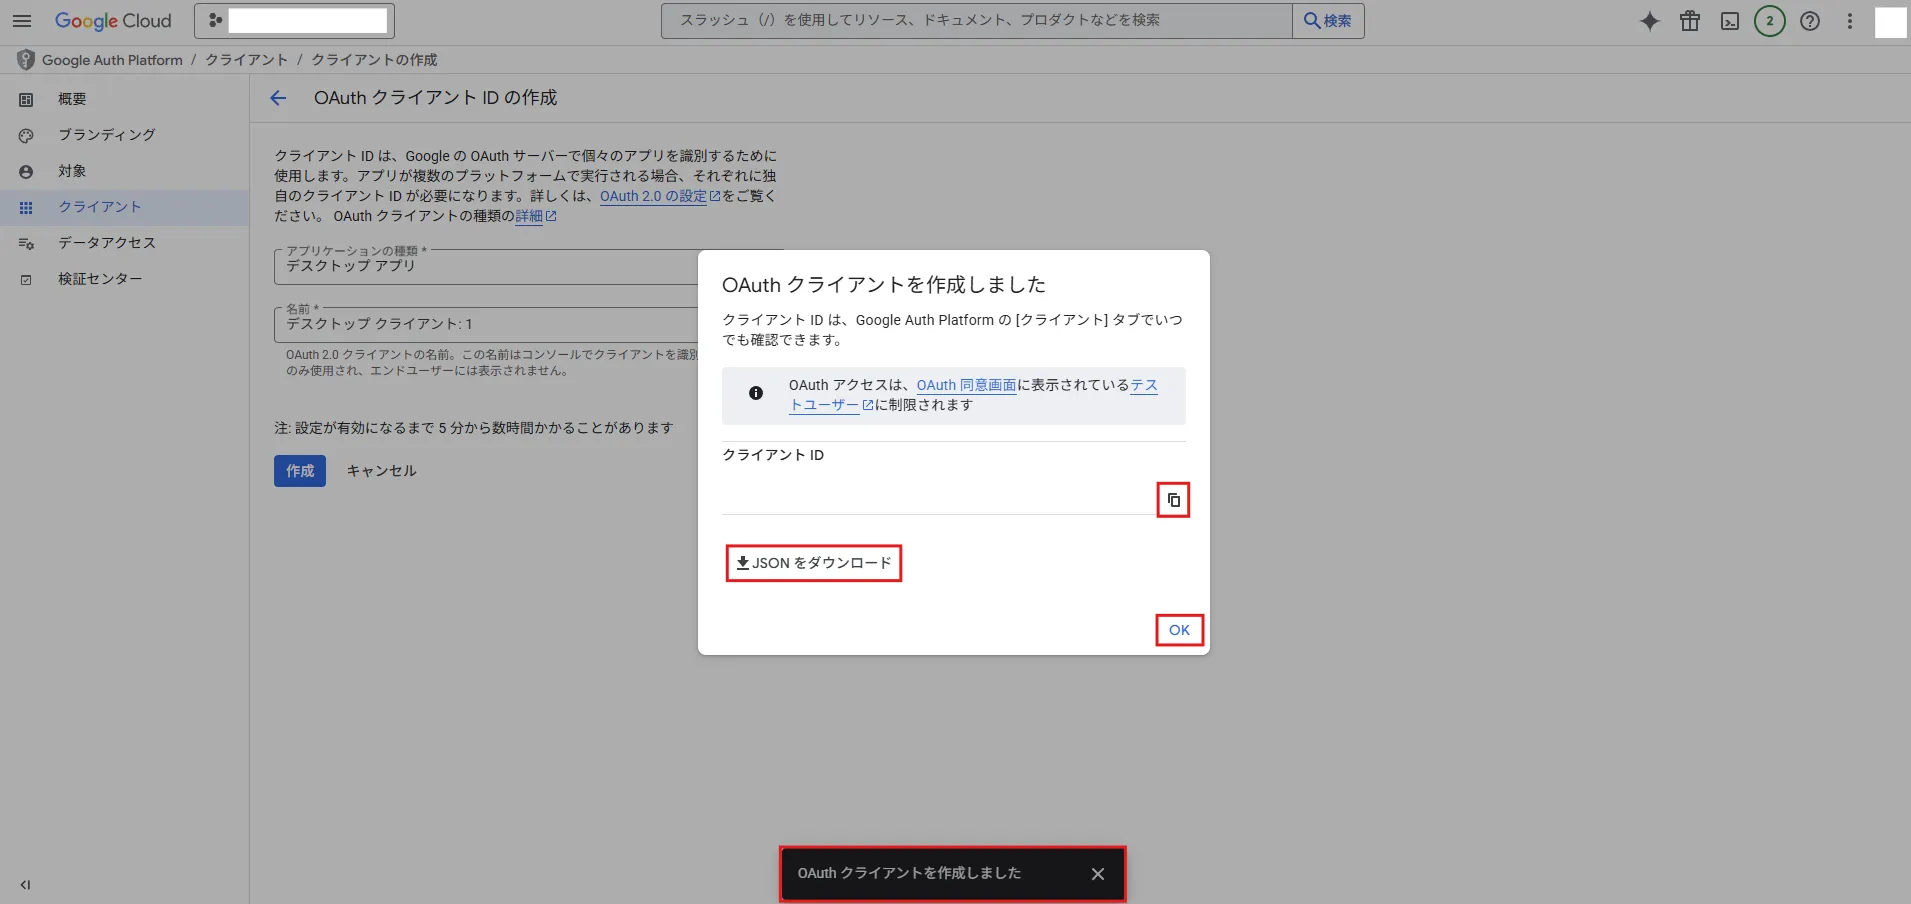
Task: Click the 名前 input field
Action: [486, 324]
